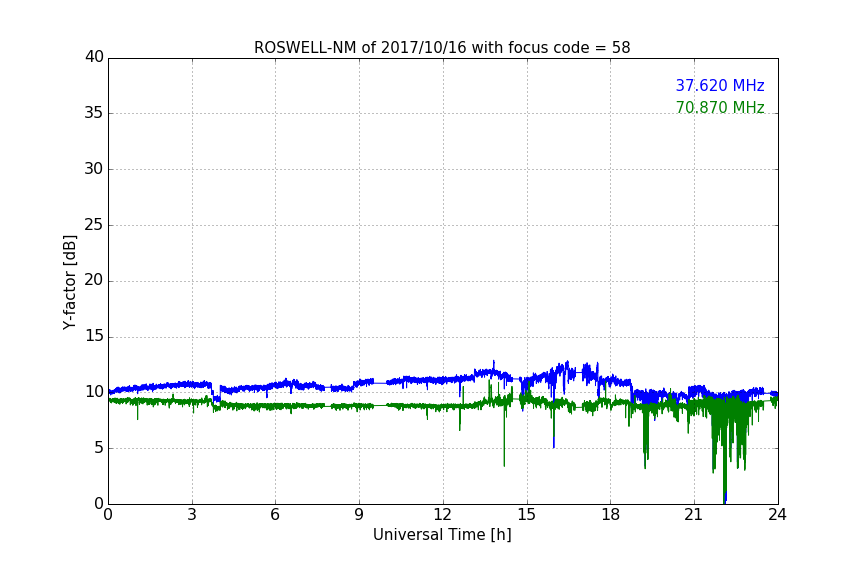
Task: Click the y-axis tick label "15"
Action: click(94, 336)
